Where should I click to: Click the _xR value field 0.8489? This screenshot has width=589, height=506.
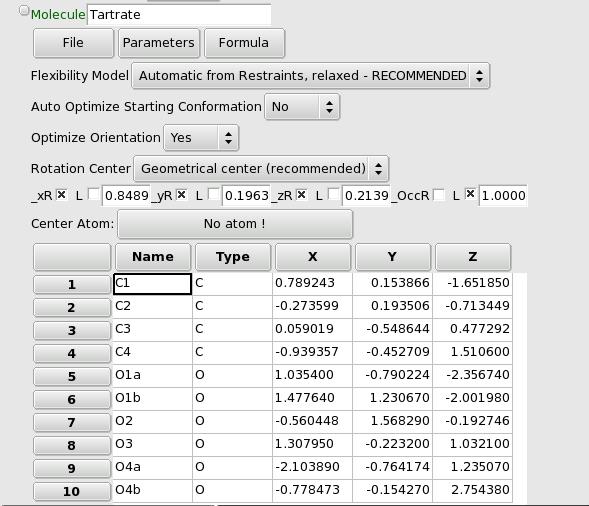point(126,196)
